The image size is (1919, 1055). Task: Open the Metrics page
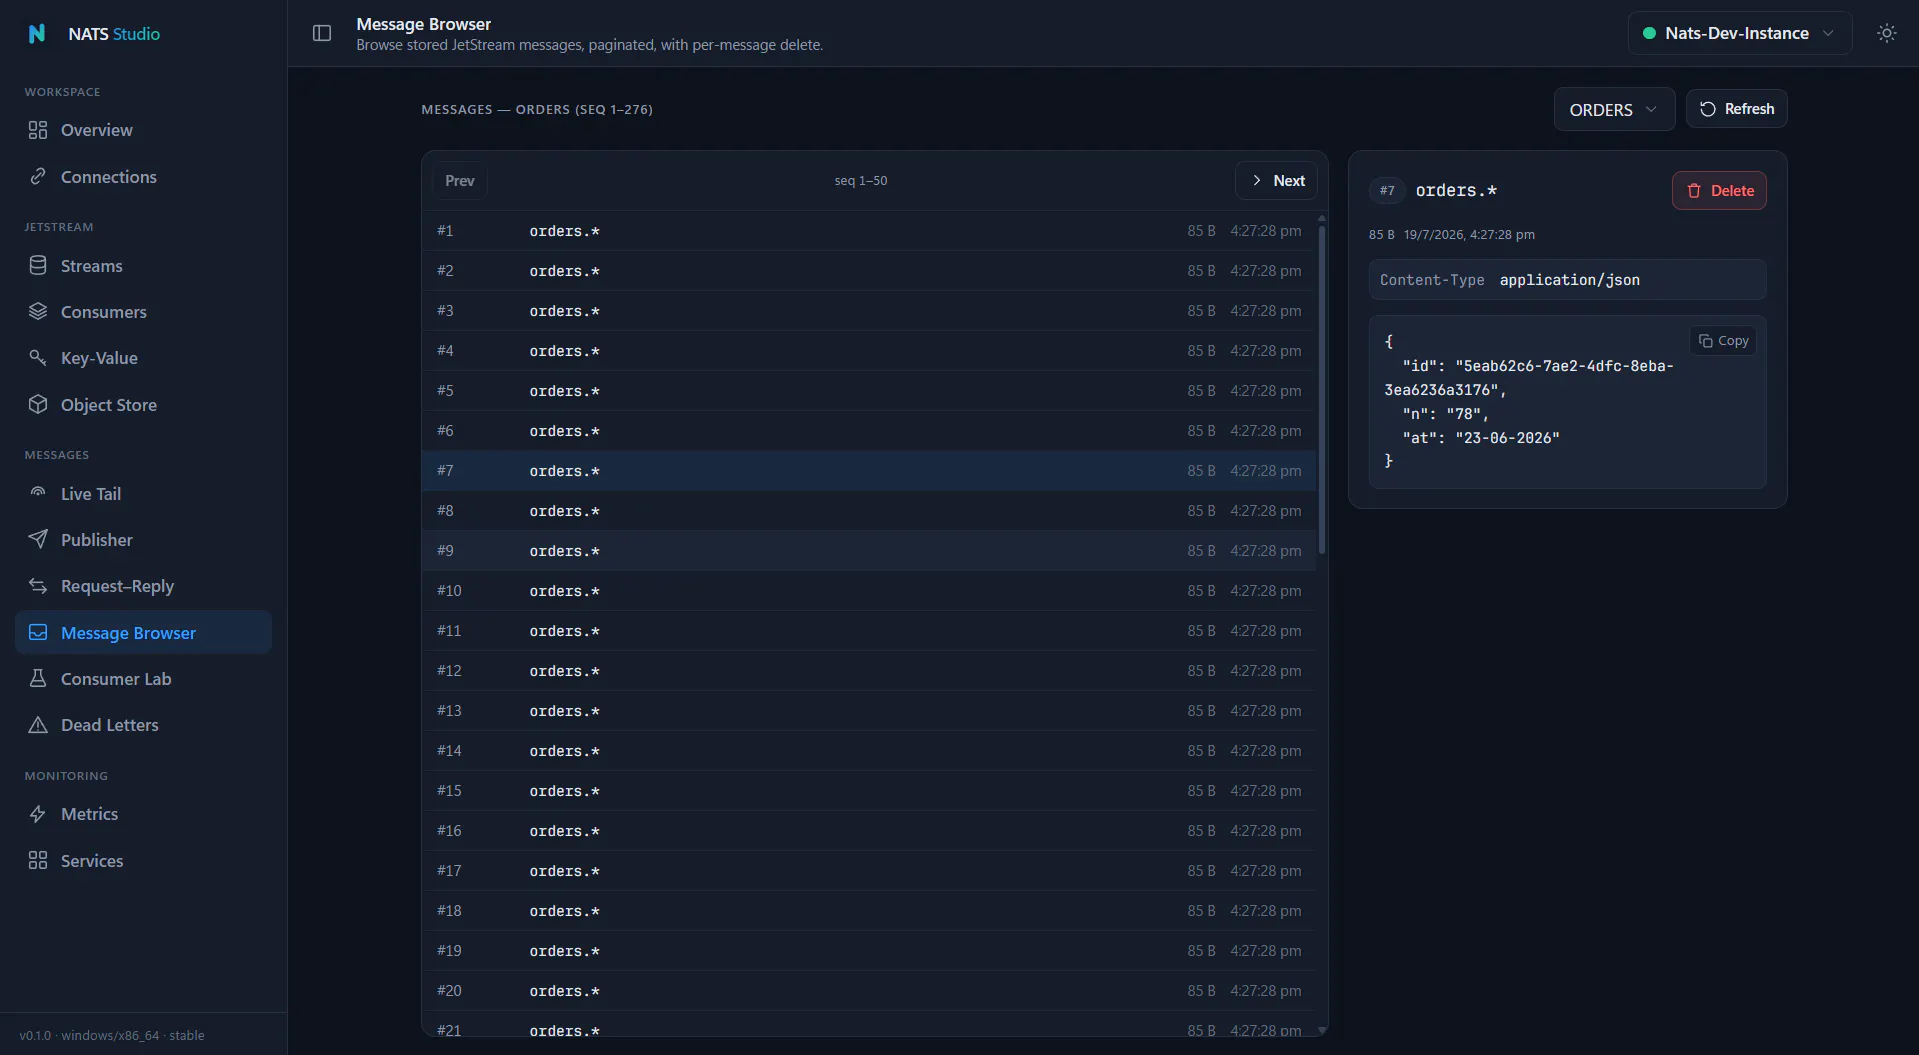pos(143,813)
